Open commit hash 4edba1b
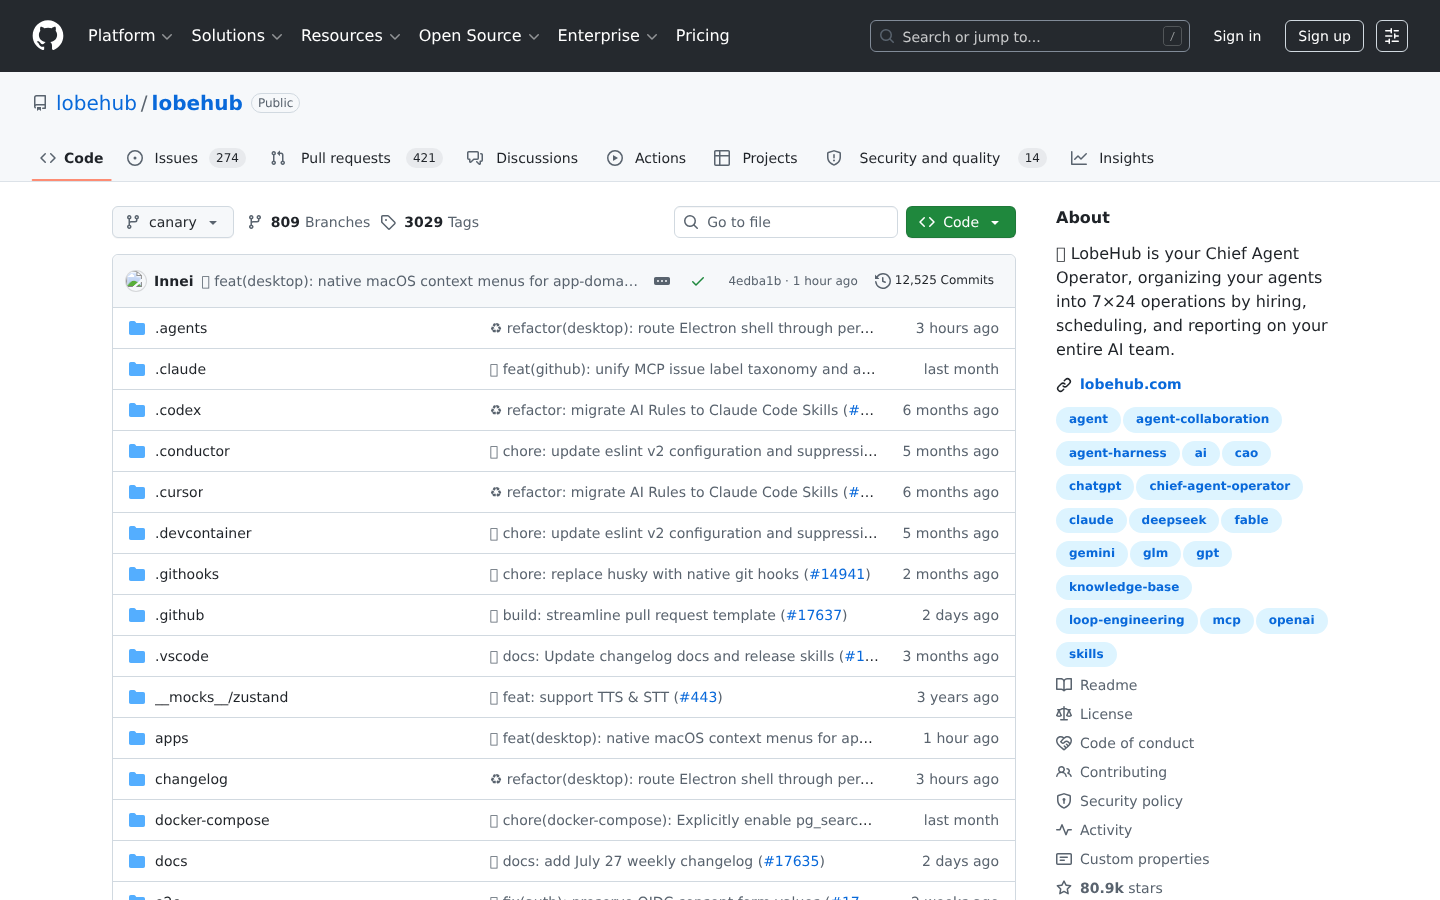Image resolution: width=1440 pixels, height=900 pixels. (x=755, y=281)
